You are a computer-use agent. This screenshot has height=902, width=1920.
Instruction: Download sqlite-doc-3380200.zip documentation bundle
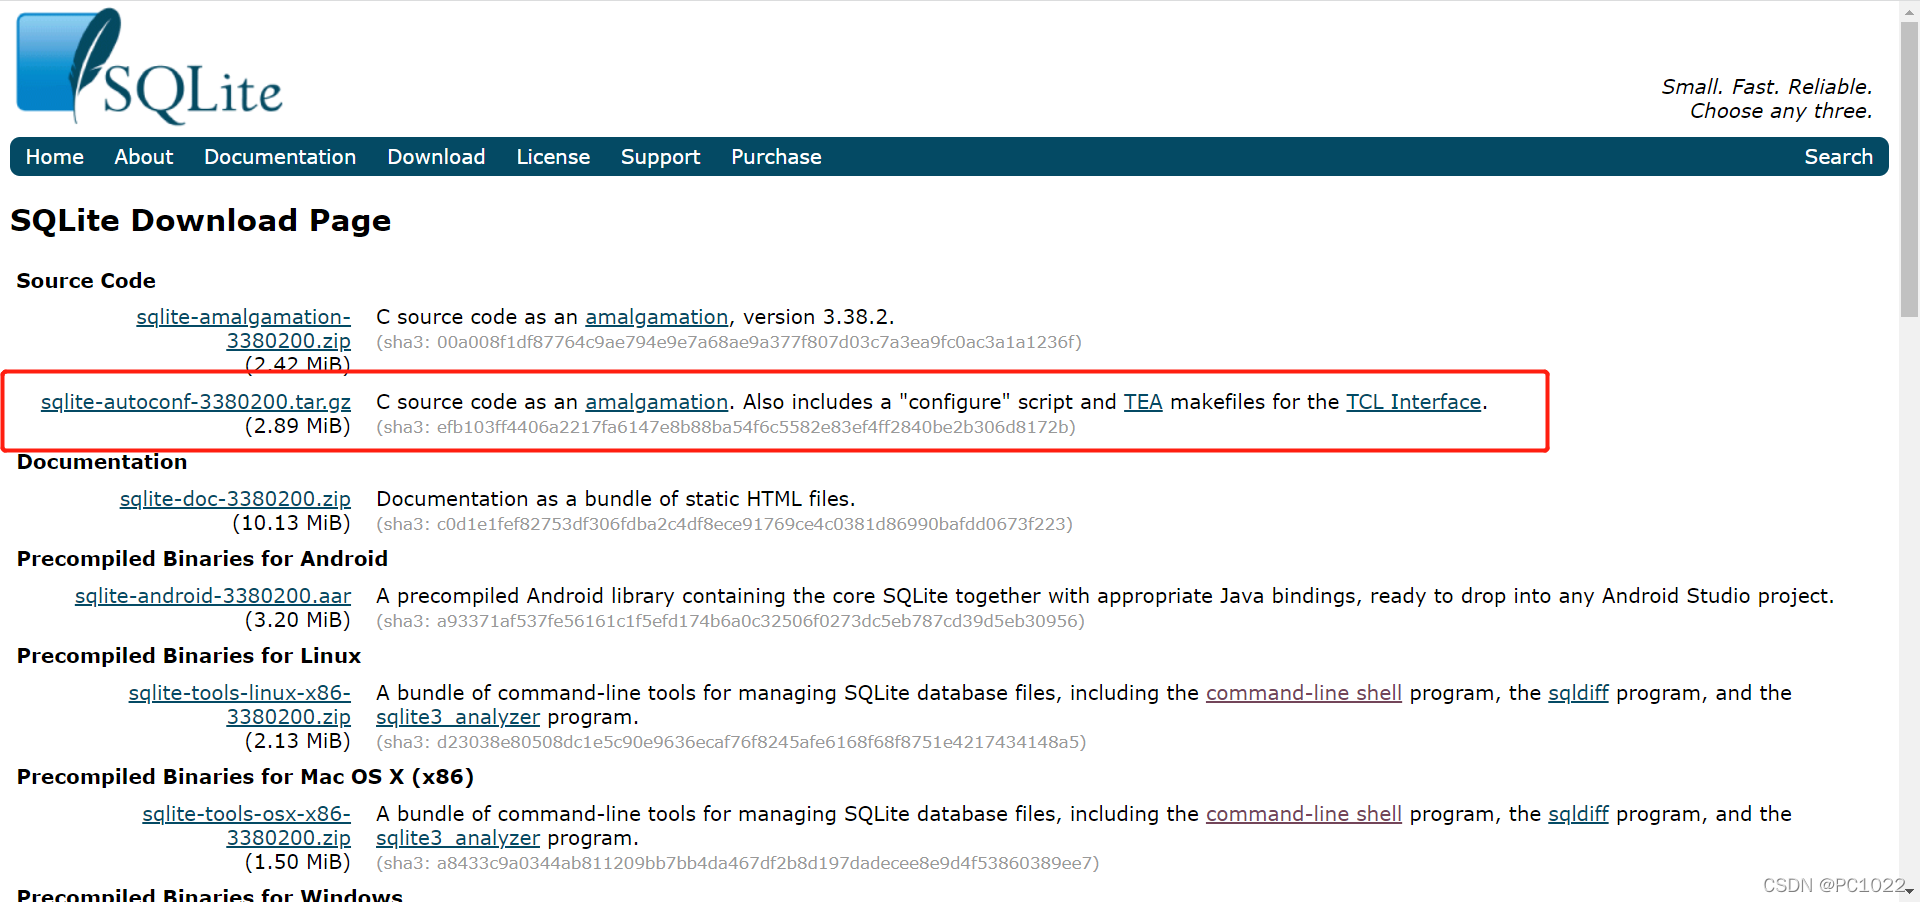[x=235, y=498]
